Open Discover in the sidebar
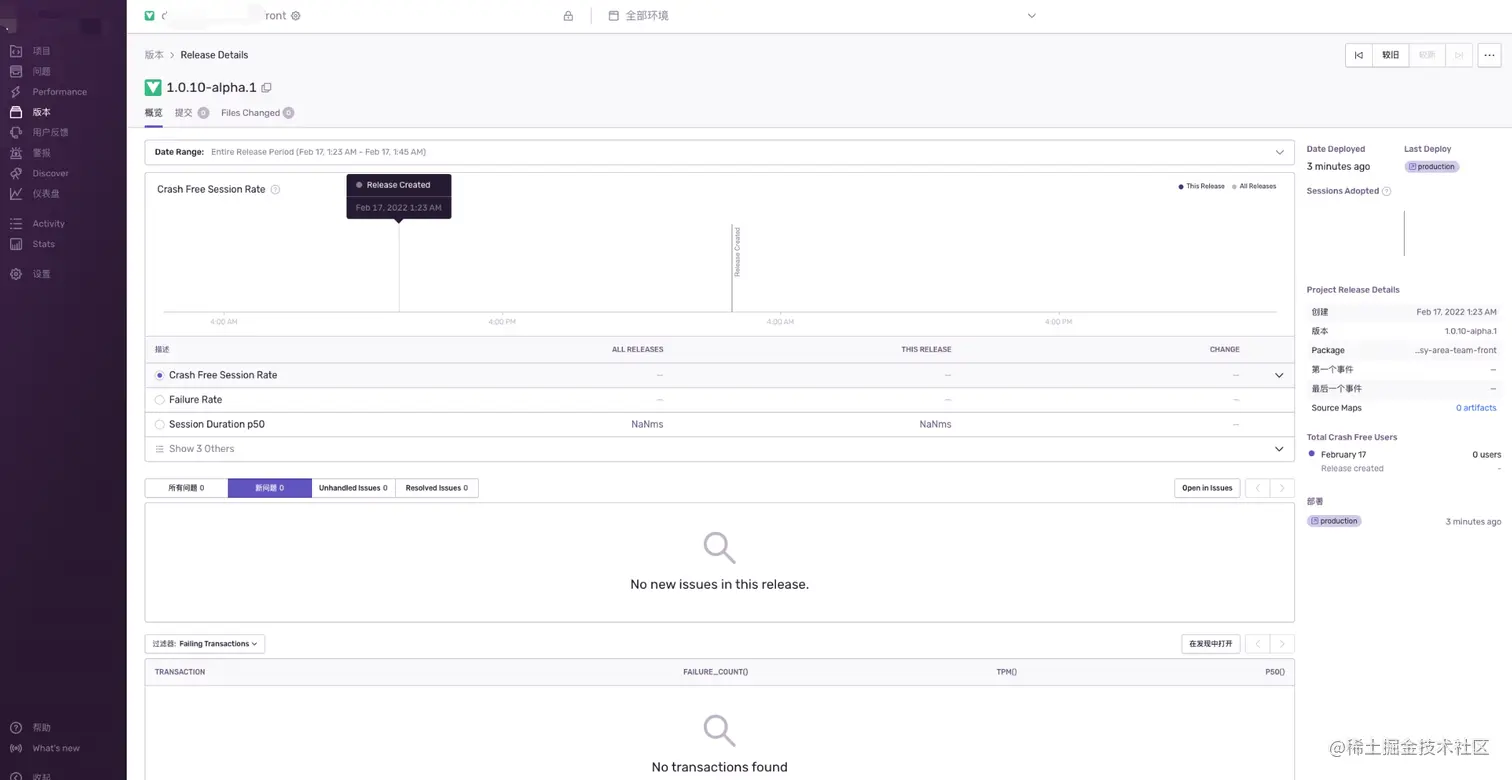Screen dimensions: 1512x780 [40, 173]
